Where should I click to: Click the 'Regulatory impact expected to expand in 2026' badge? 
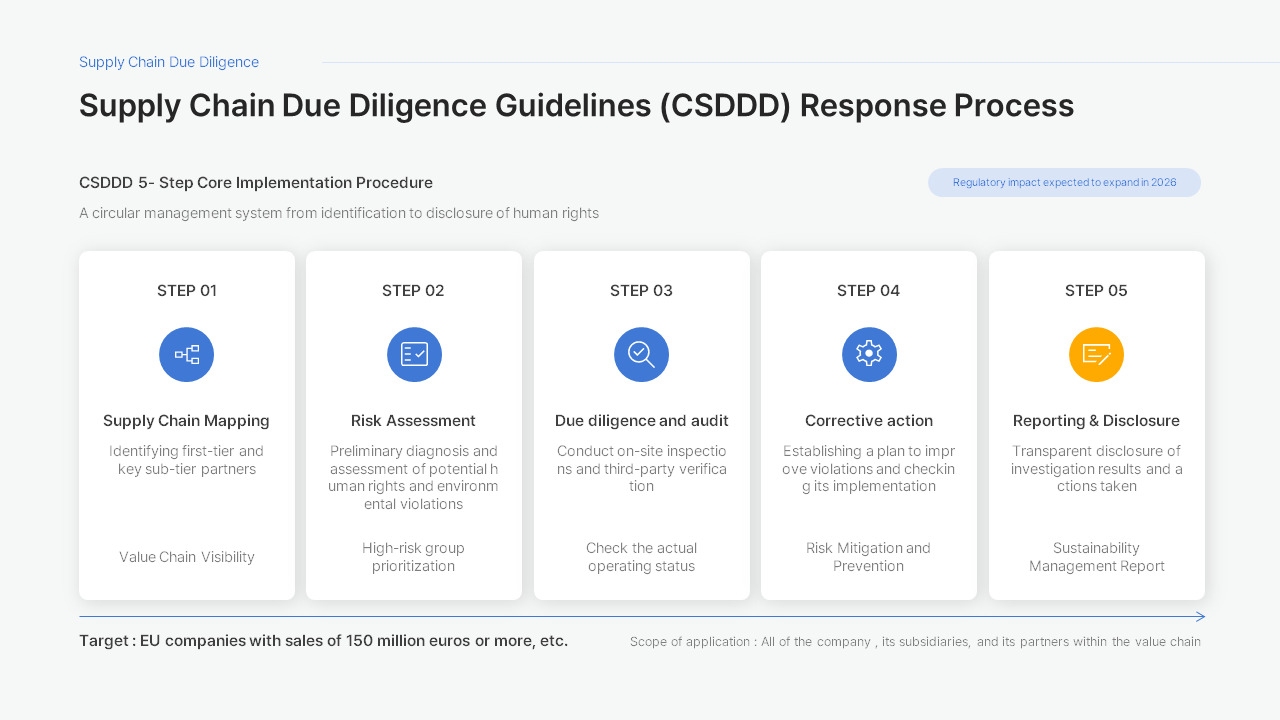(x=1064, y=183)
